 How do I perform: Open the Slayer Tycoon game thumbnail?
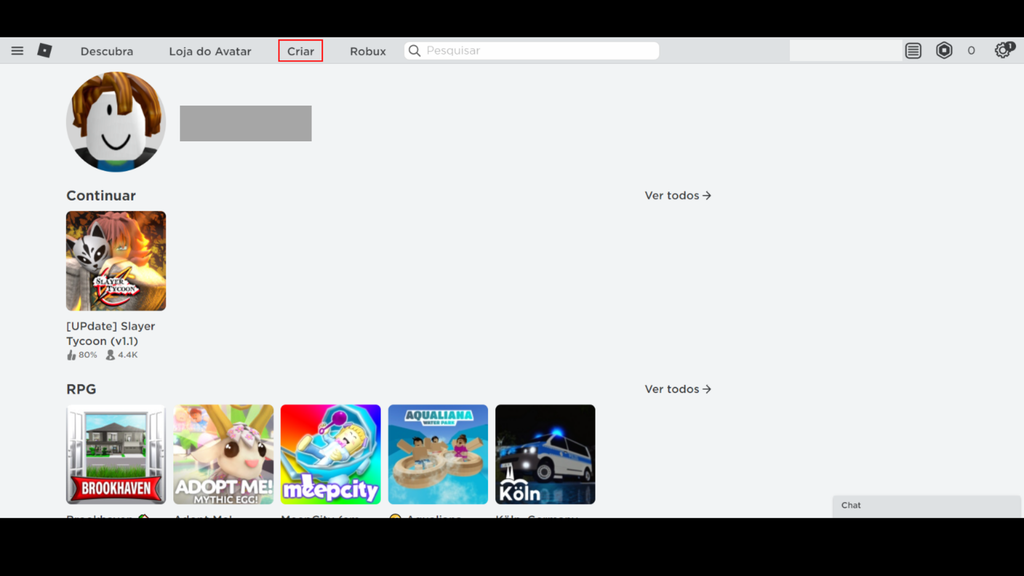coord(116,261)
